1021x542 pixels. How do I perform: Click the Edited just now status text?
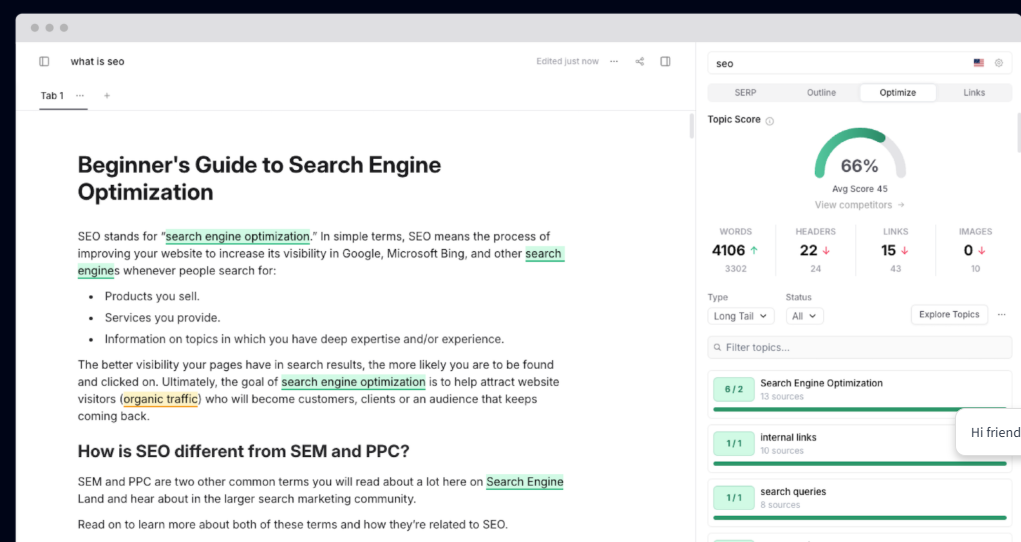pyautogui.click(x=567, y=61)
